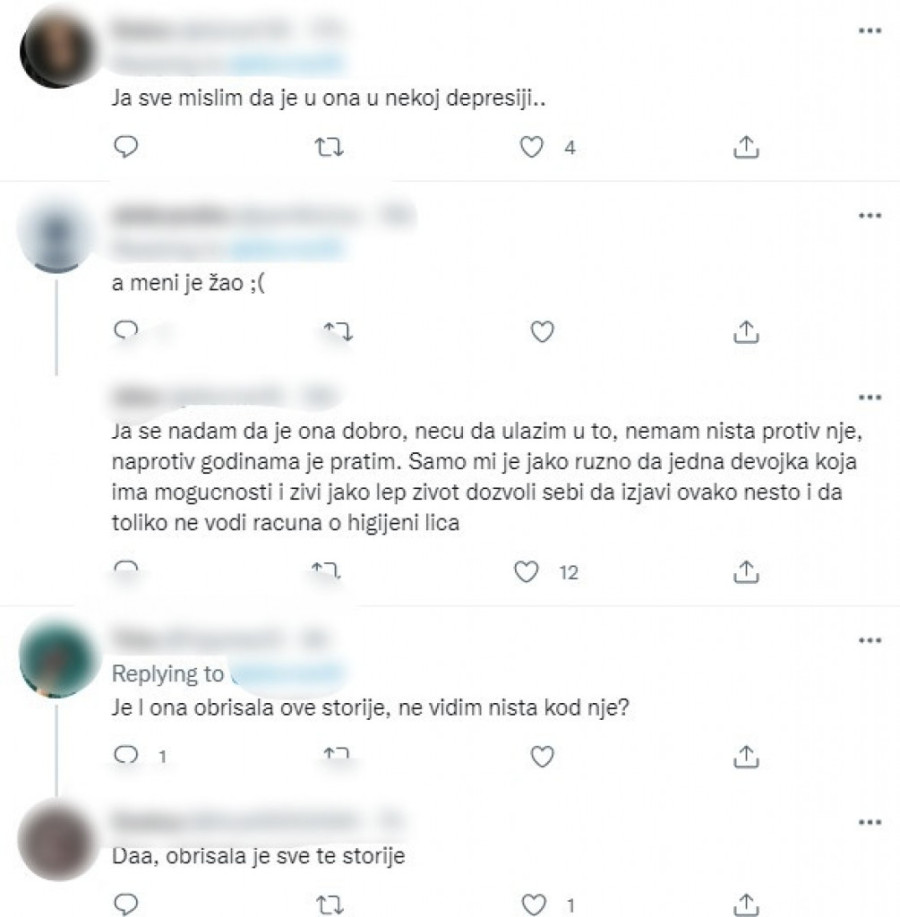This screenshot has height=917, width=900.
Task: Reply to 'Je l ona obrisala' tweet
Action: [x=125, y=755]
